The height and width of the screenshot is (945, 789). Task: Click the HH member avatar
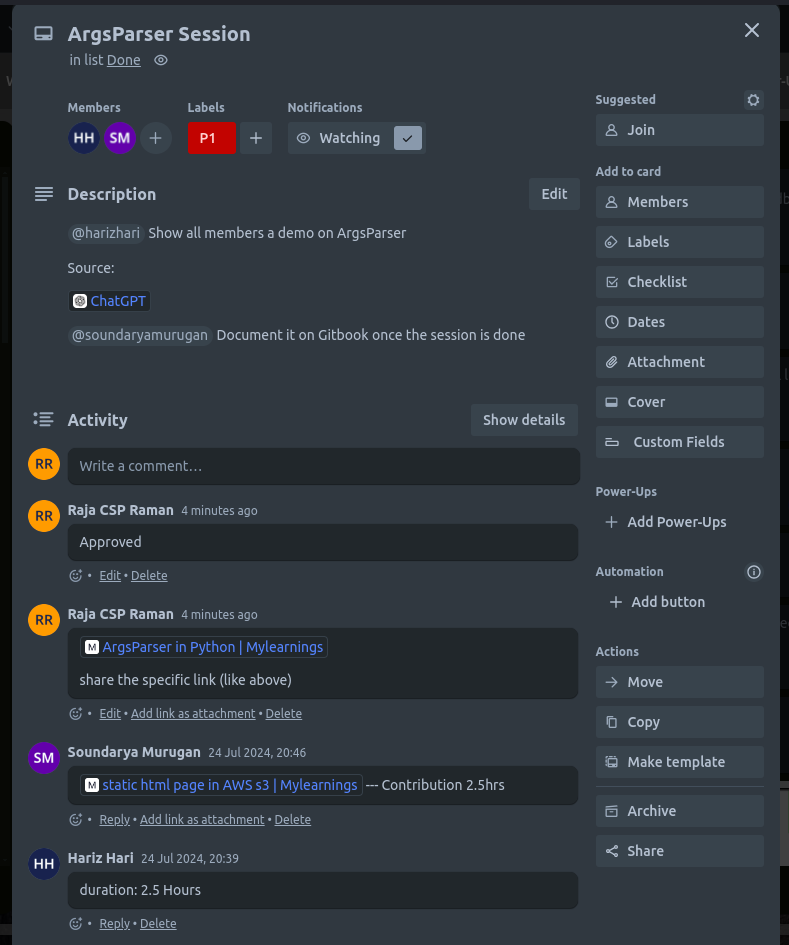84,138
